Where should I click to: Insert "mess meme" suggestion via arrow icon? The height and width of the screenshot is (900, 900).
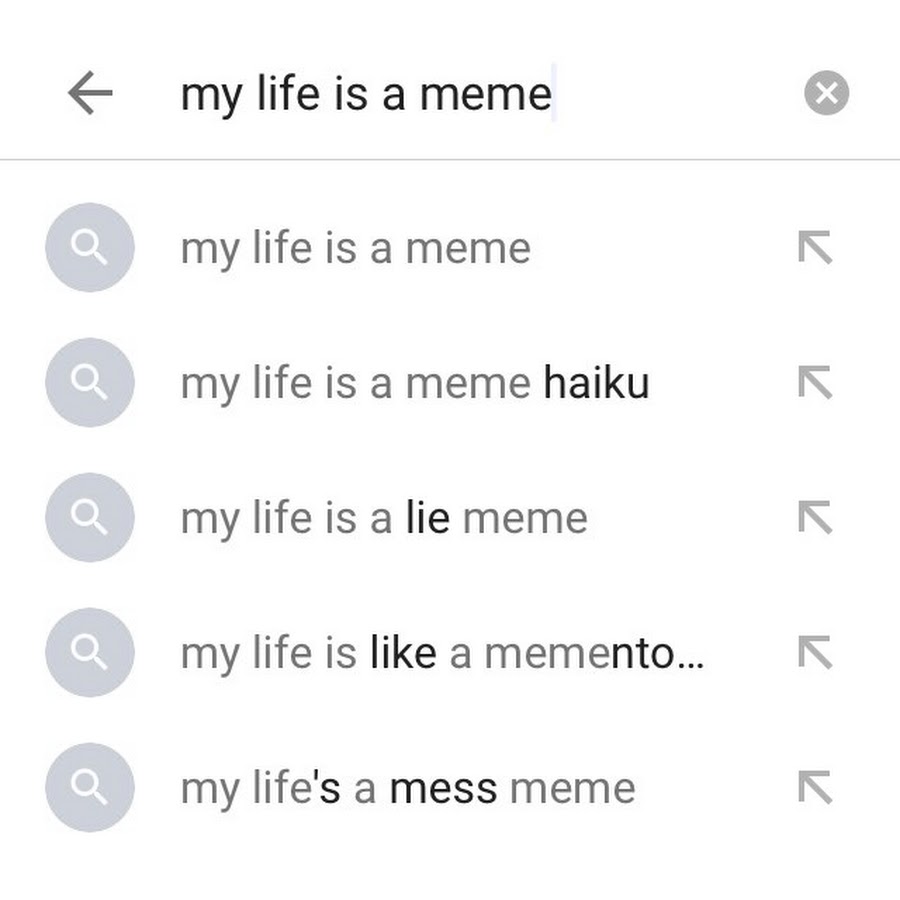(815, 788)
